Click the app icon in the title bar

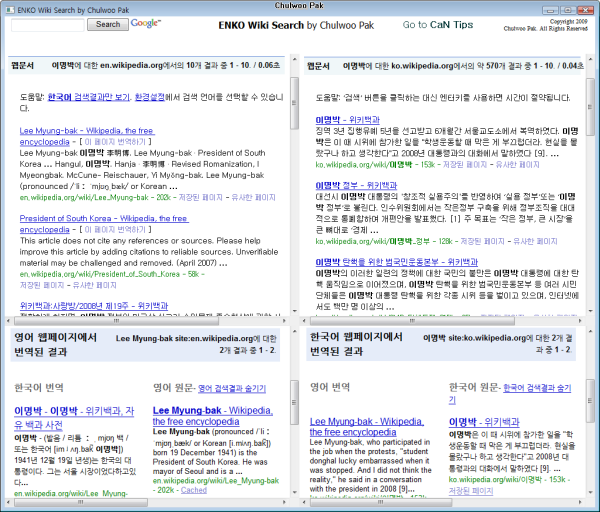(10, 10)
